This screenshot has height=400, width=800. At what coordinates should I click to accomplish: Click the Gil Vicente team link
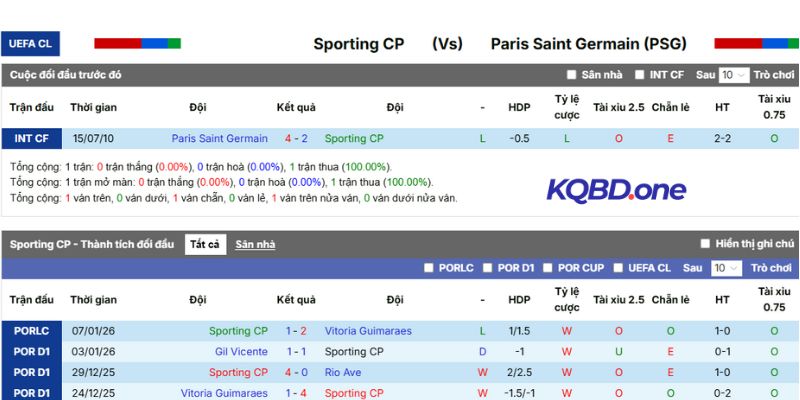pos(241,352)
